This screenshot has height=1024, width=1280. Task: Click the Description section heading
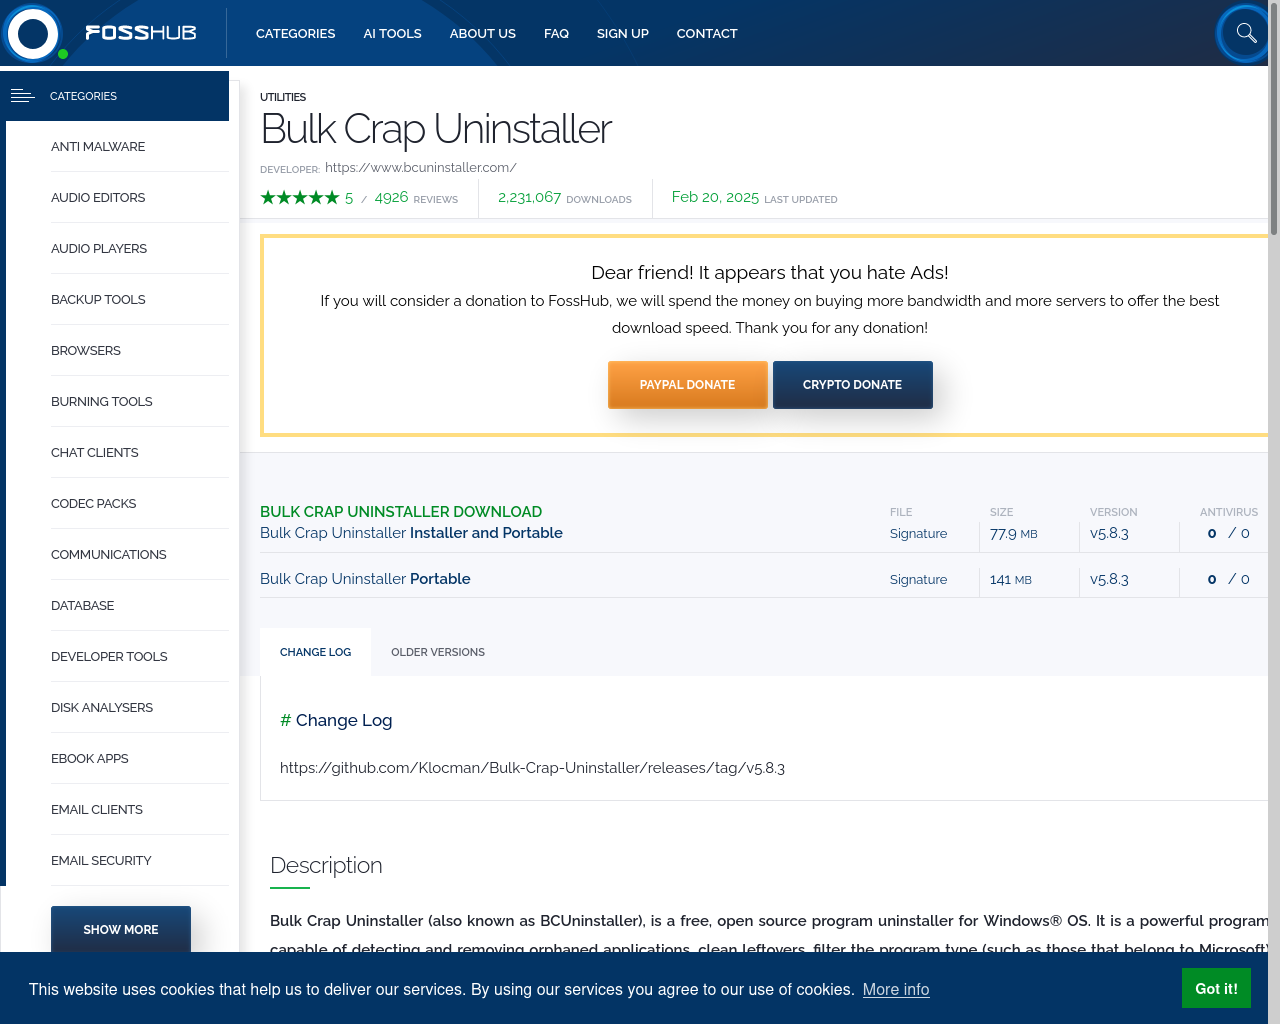coord(326,865)
